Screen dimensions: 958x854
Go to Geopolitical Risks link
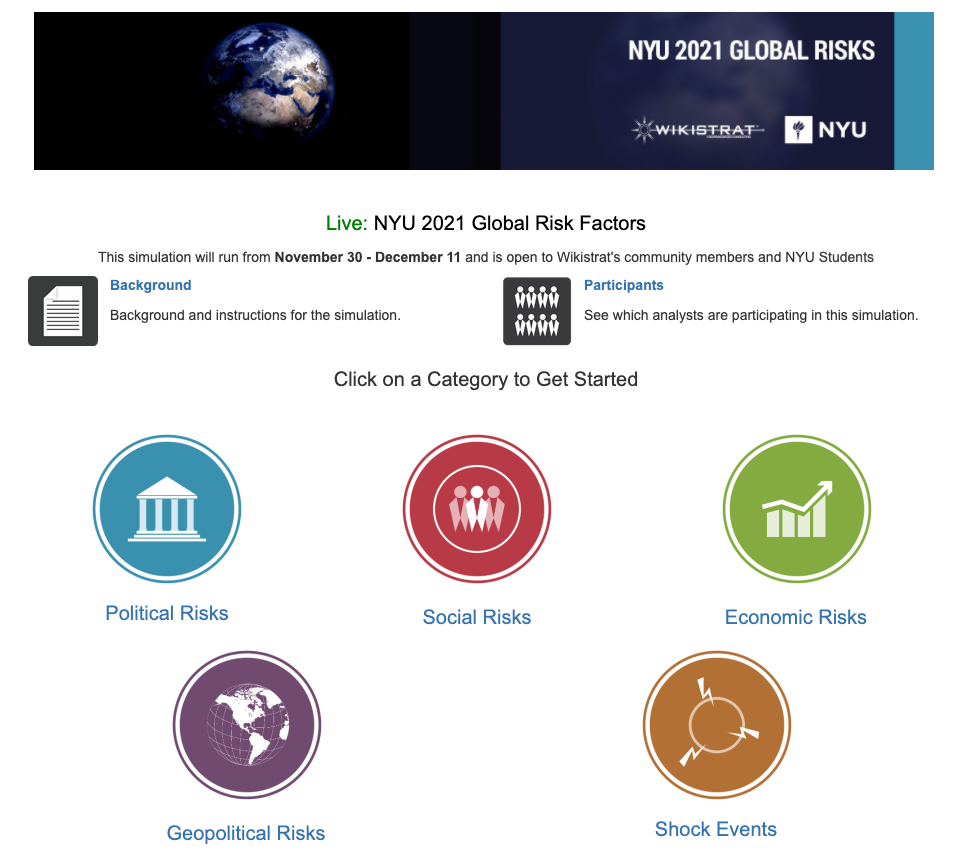(246, 833)
